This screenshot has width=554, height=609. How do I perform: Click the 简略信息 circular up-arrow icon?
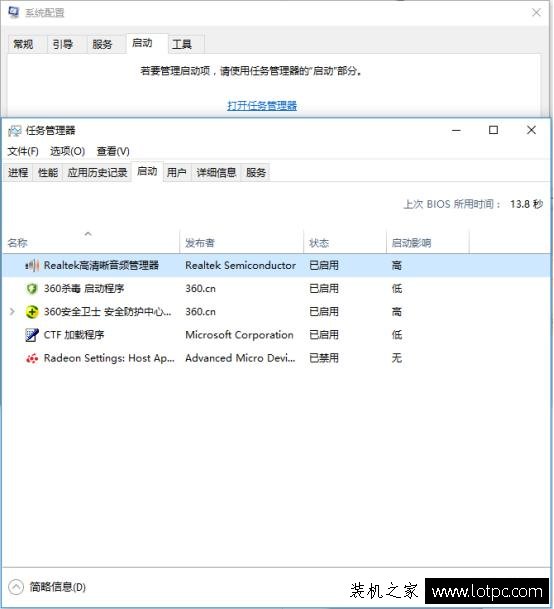[x=16, y=587]
